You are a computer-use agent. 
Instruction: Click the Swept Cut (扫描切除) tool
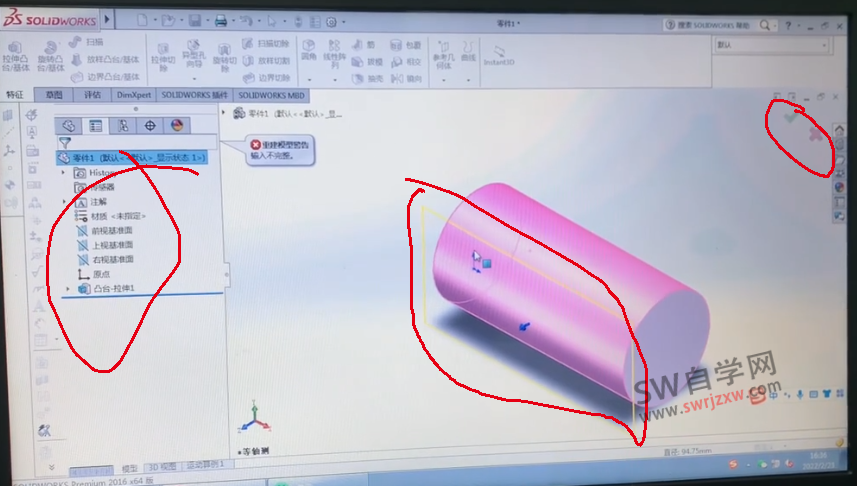pos(266,44)
